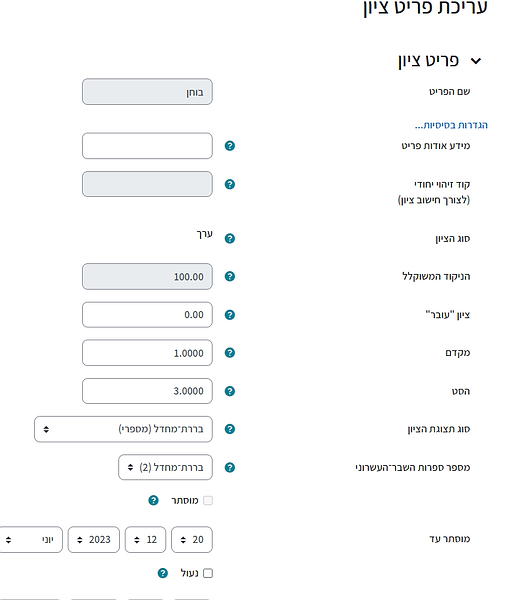This screenshot has height=600, width=515.
Task: Show help for הסט field
Action: coord(230,391)
